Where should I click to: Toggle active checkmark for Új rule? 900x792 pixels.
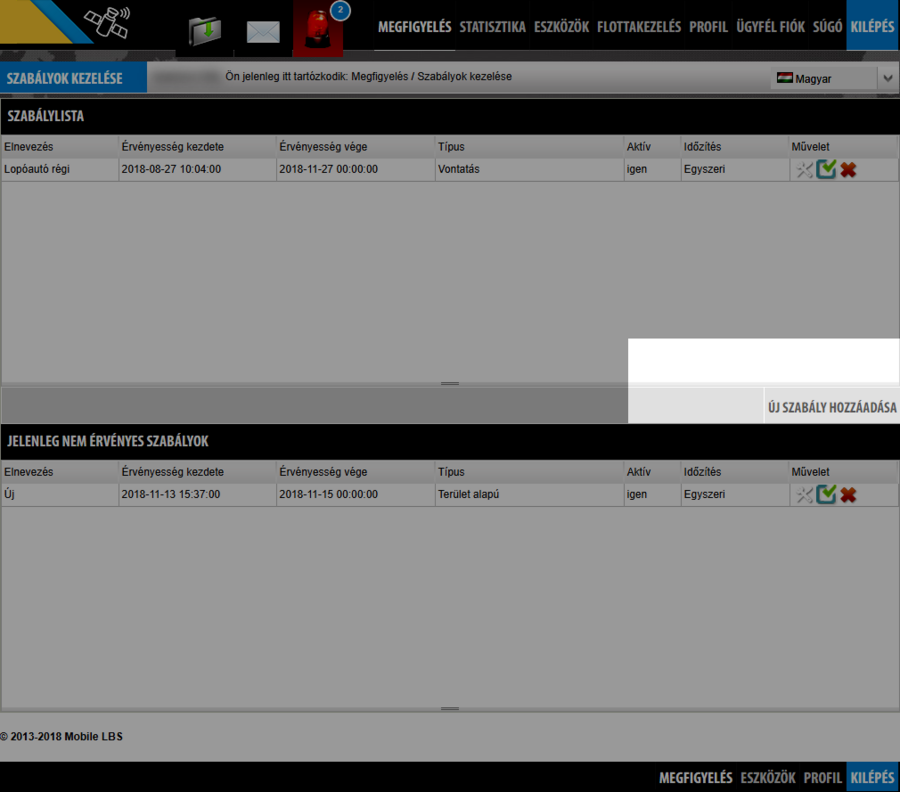[x=826, y=494]
